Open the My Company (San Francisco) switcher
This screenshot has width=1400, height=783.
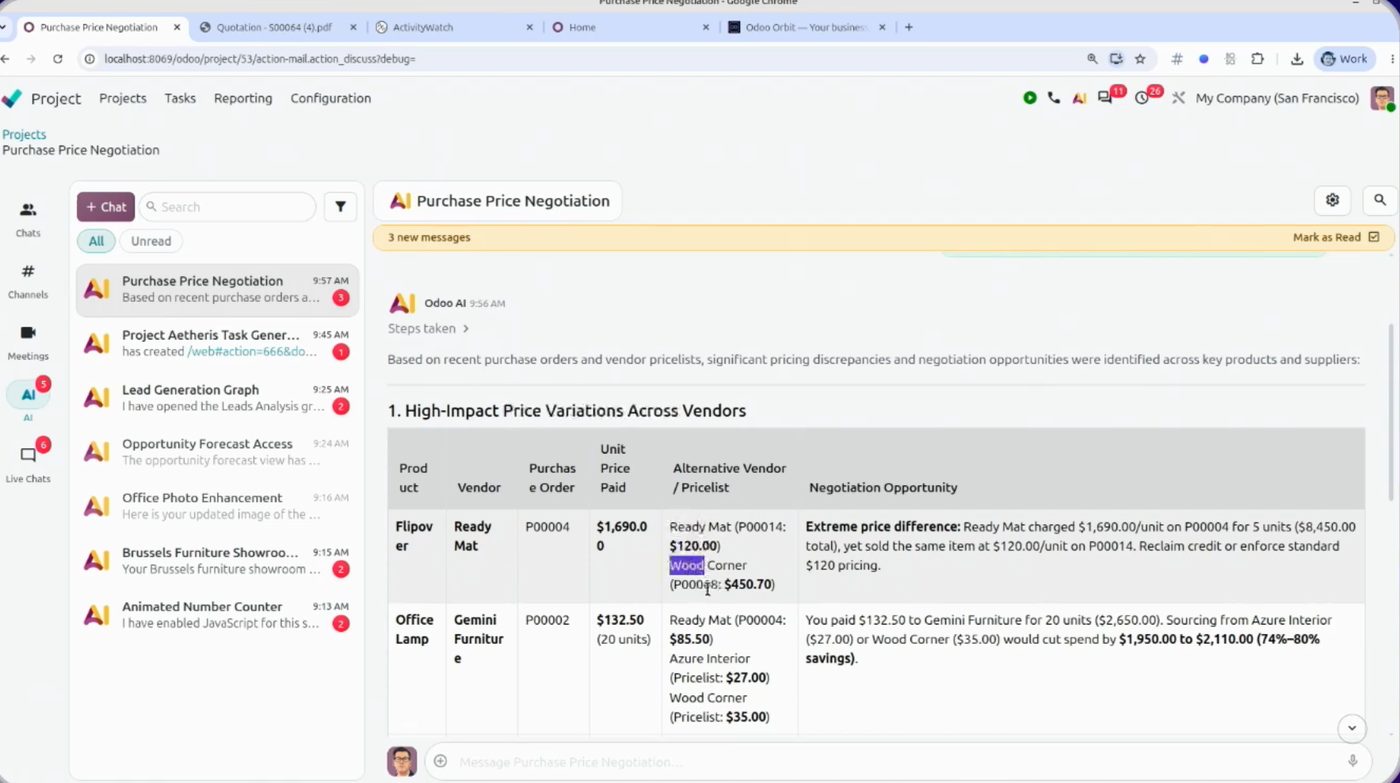1277,98
